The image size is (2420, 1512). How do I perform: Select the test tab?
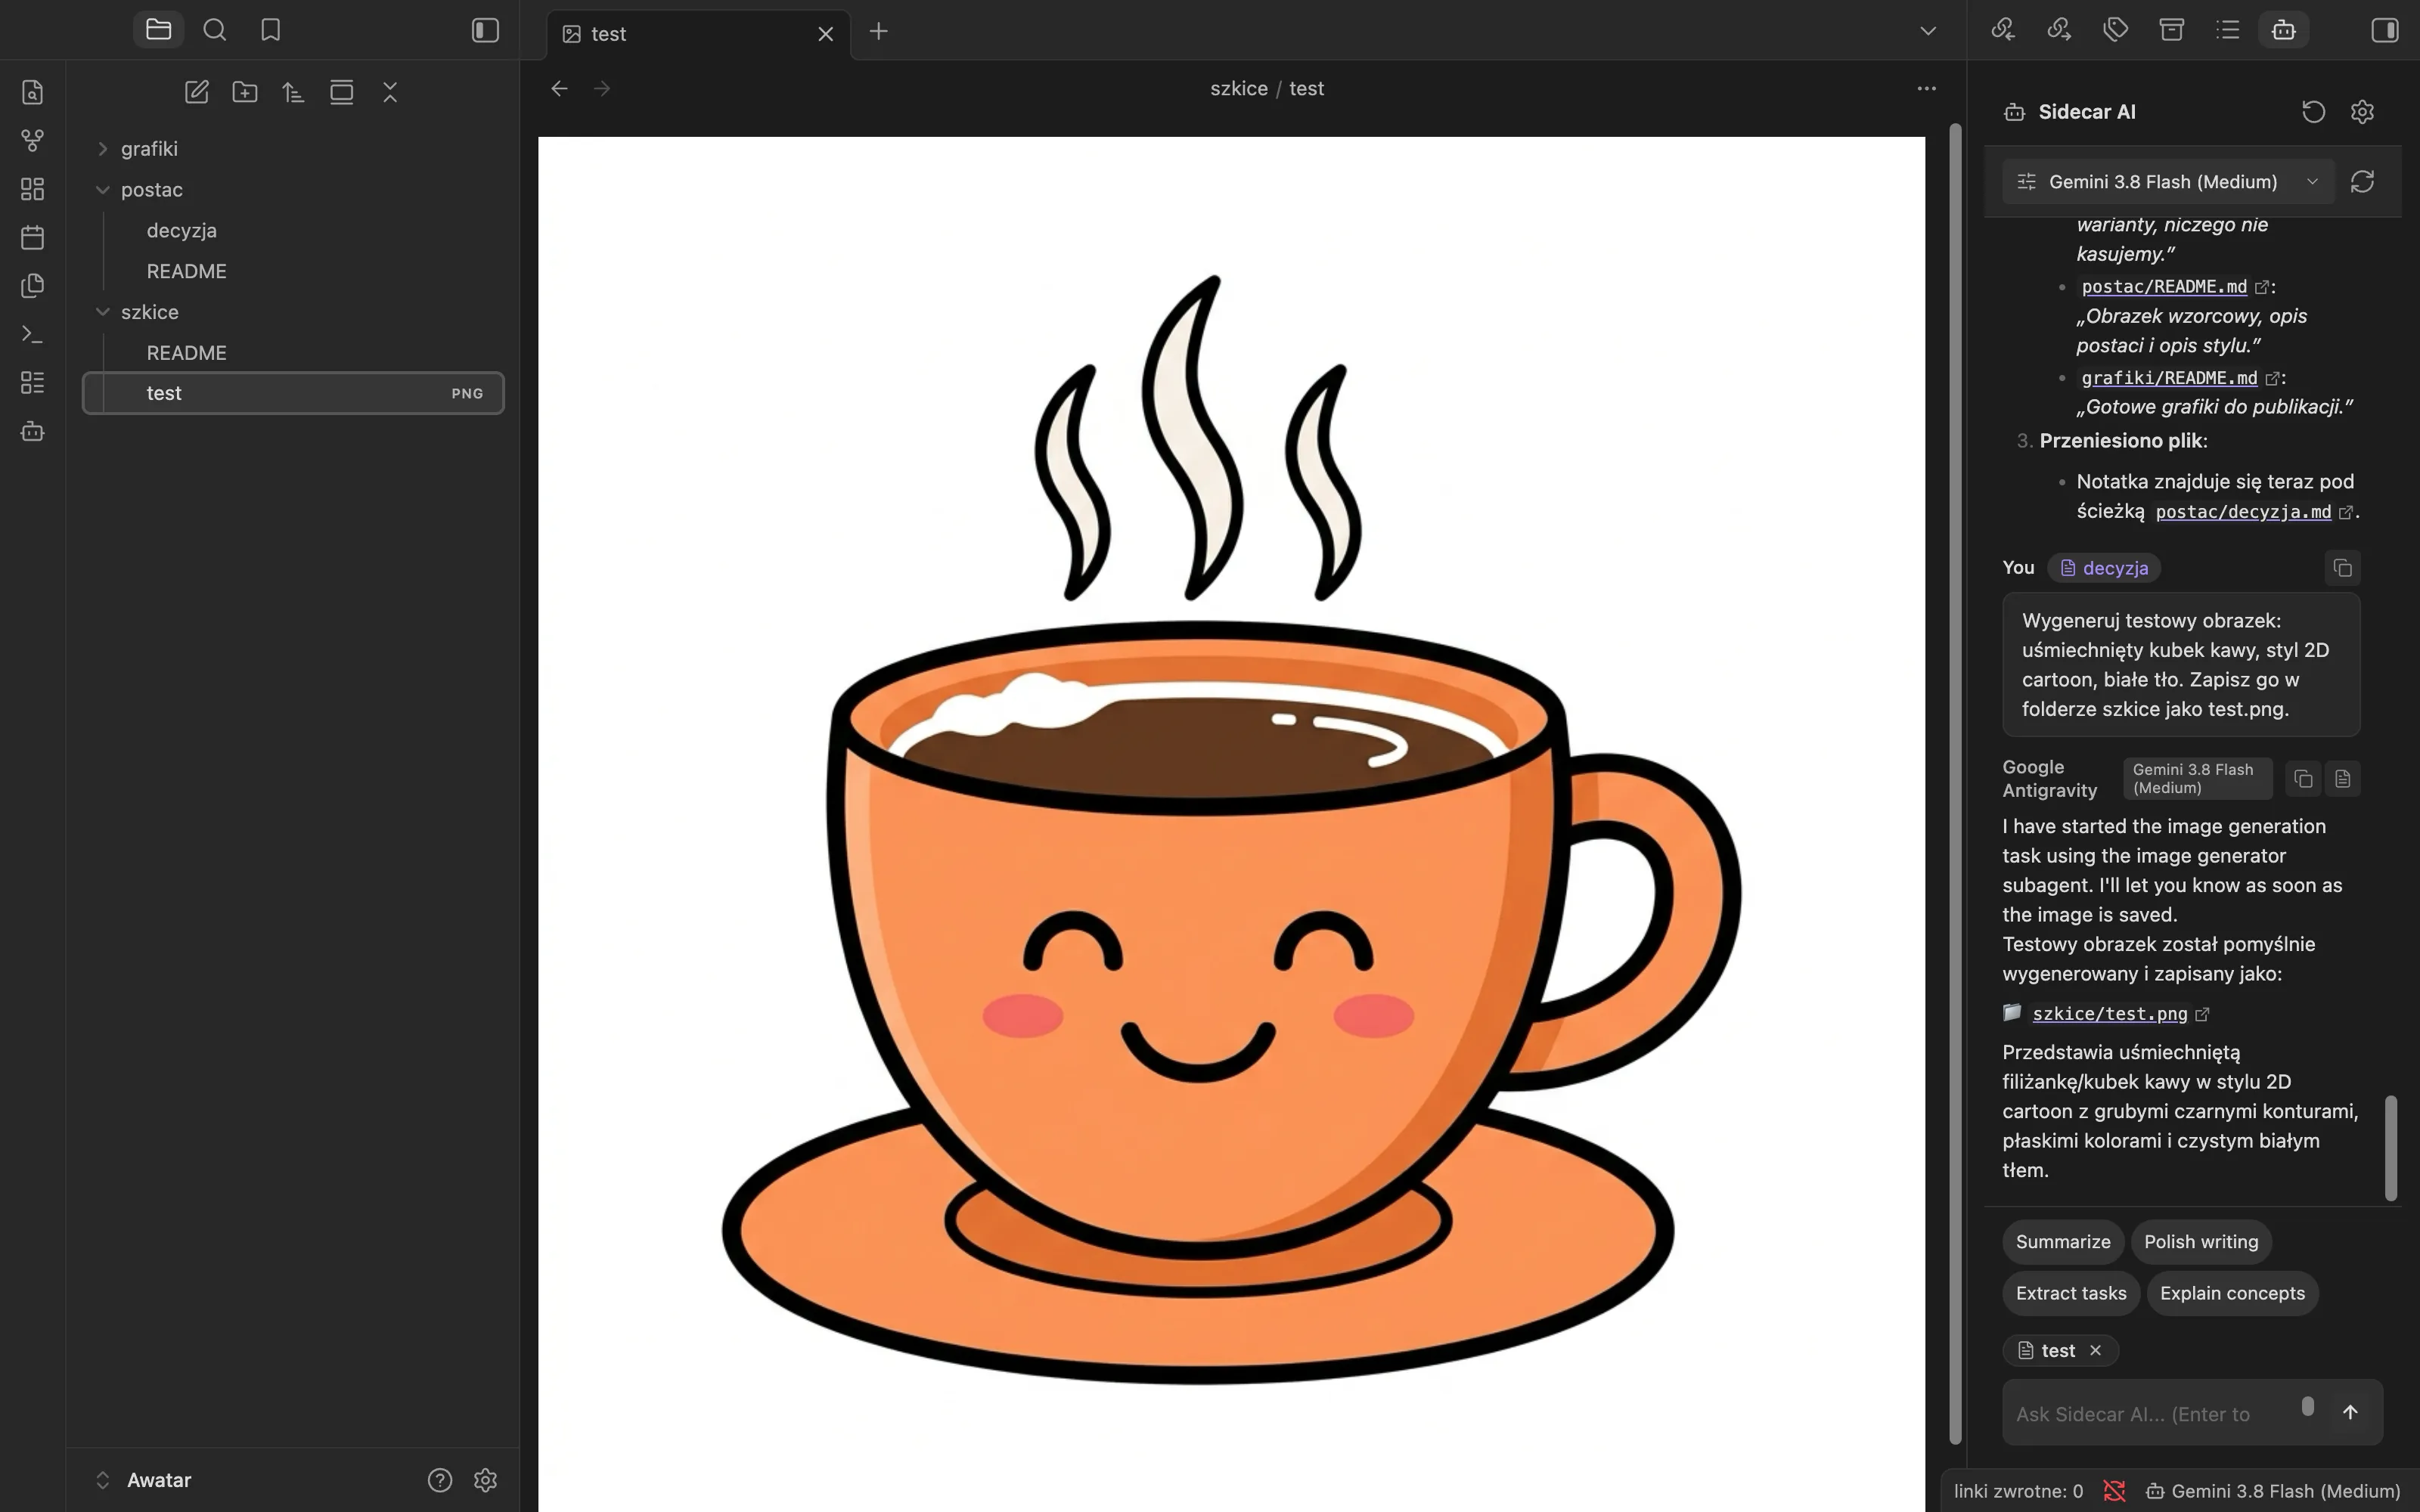698,34
